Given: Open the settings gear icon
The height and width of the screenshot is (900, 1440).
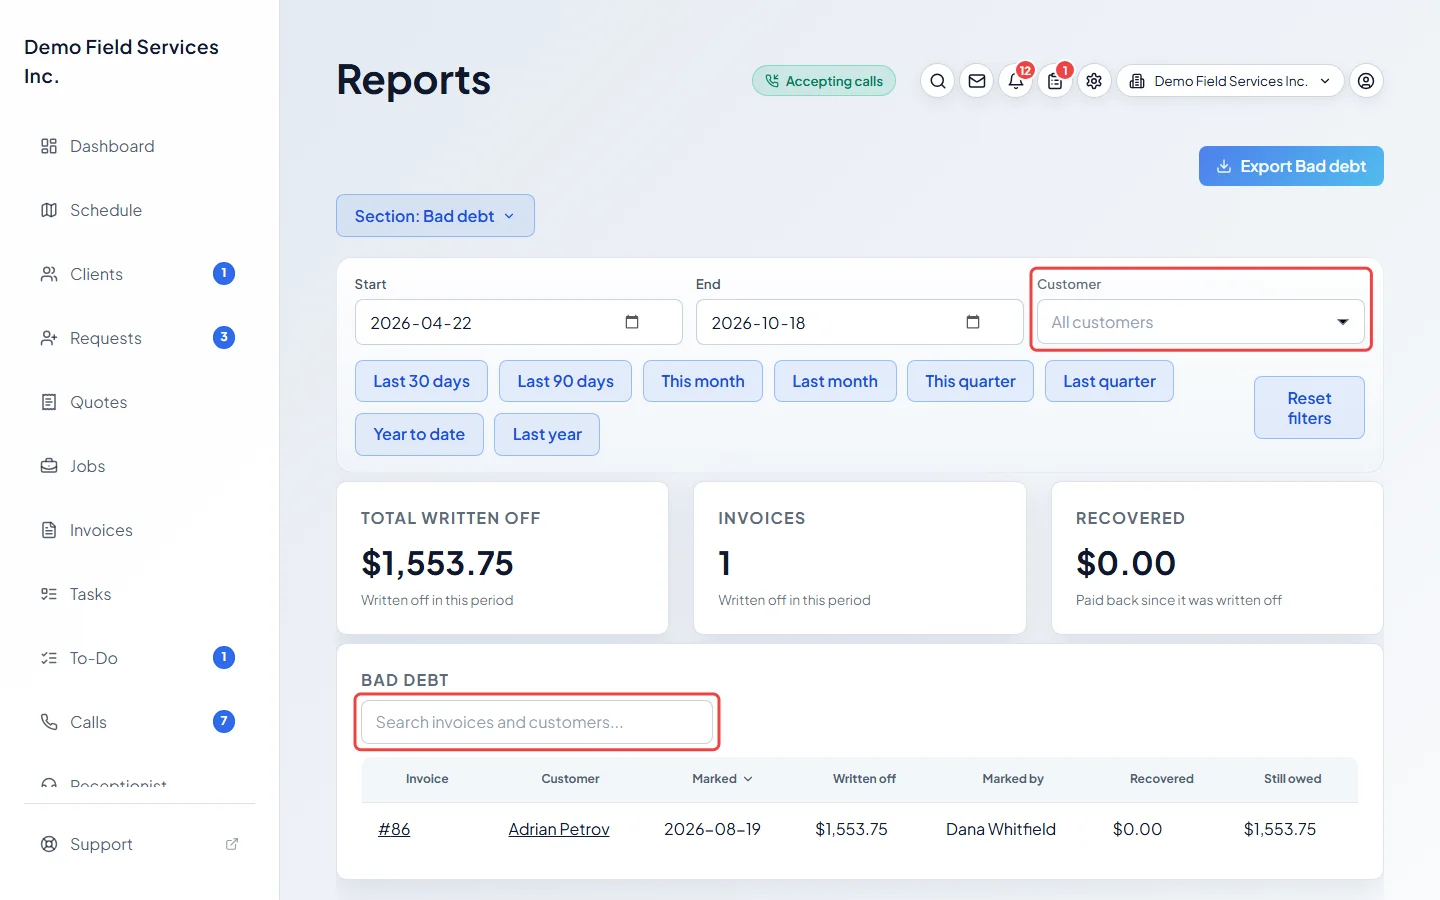Looking at the screenshot, I should [1094, 81].
